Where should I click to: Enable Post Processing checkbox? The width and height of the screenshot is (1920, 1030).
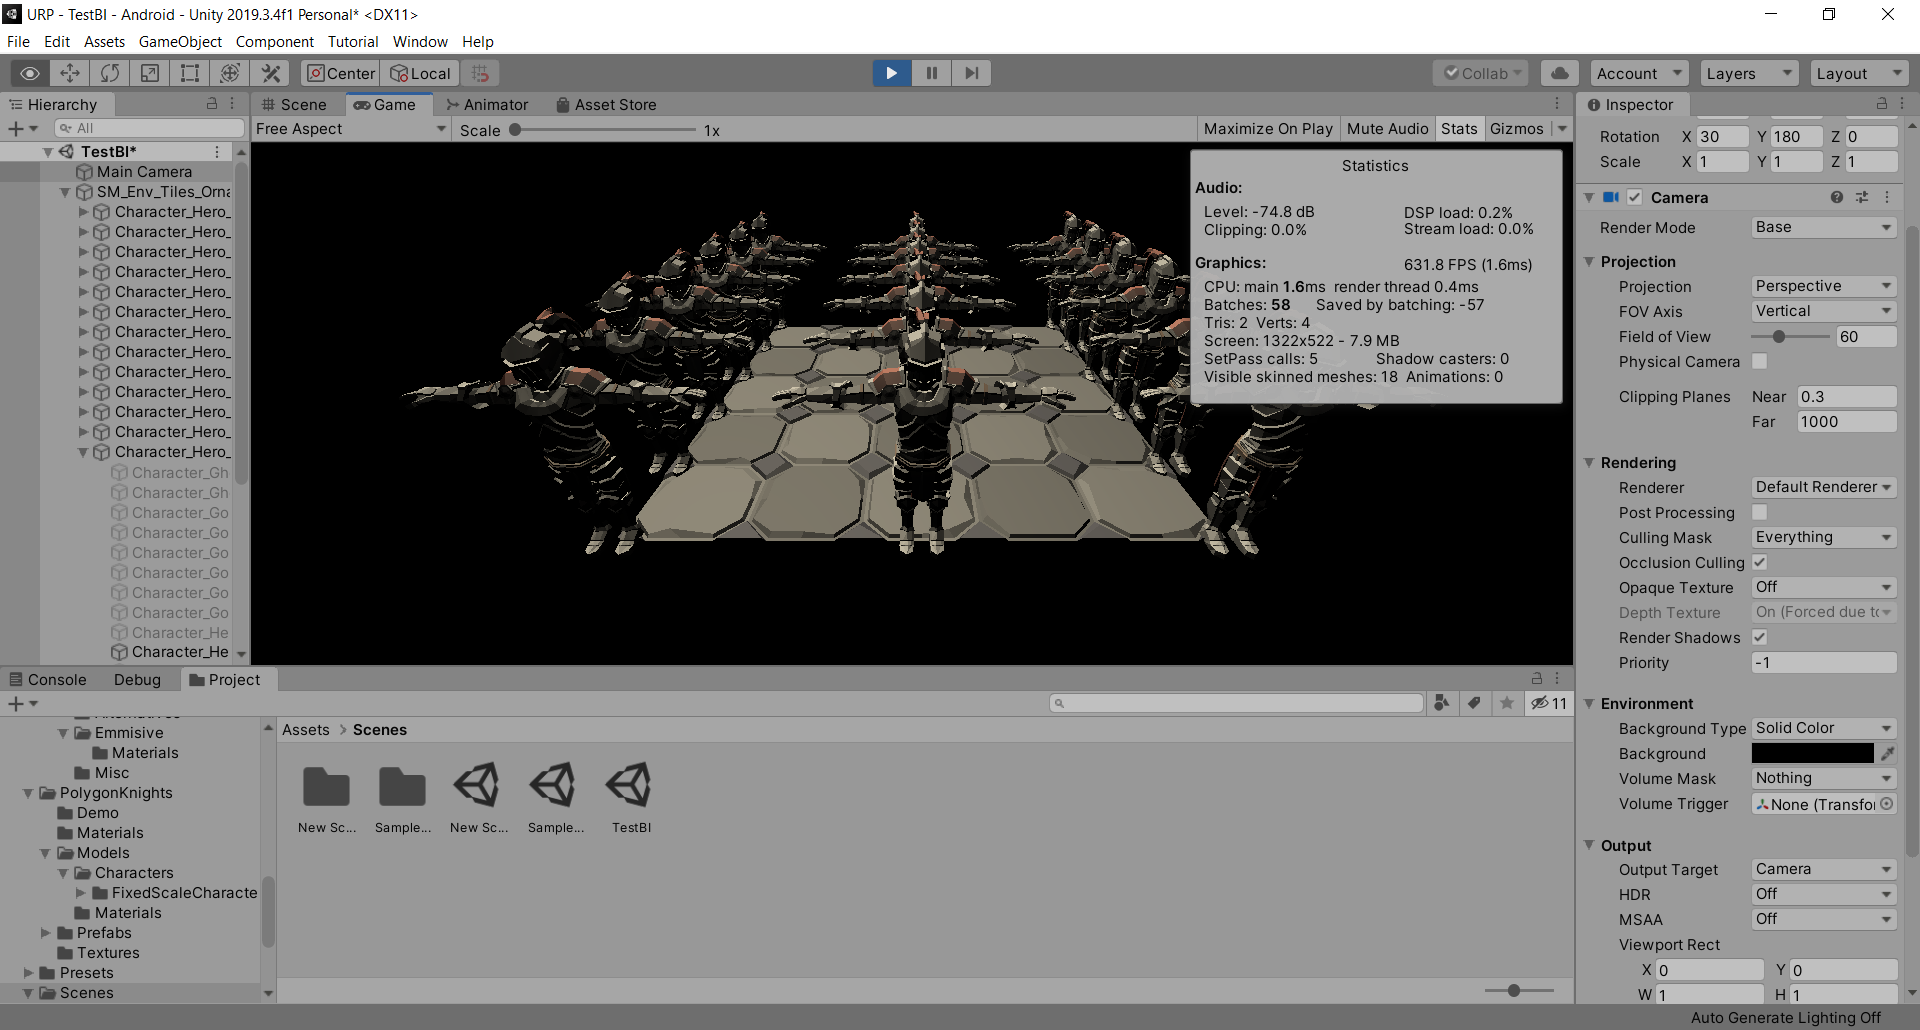pos(1760,512)
